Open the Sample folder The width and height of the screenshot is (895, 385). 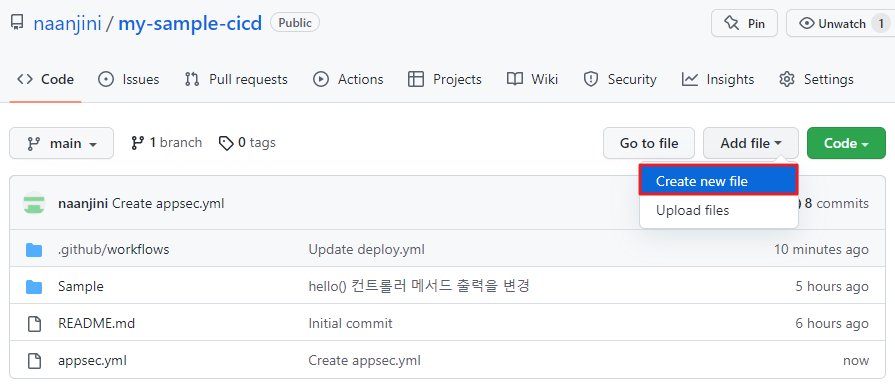coord(80,286)
